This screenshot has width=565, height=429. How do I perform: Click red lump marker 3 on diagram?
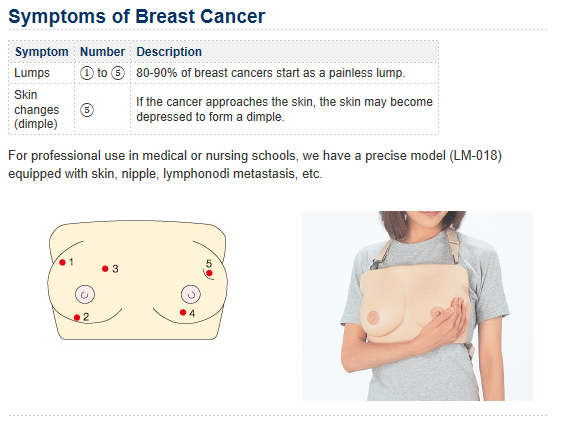click(x=105, y=269)
